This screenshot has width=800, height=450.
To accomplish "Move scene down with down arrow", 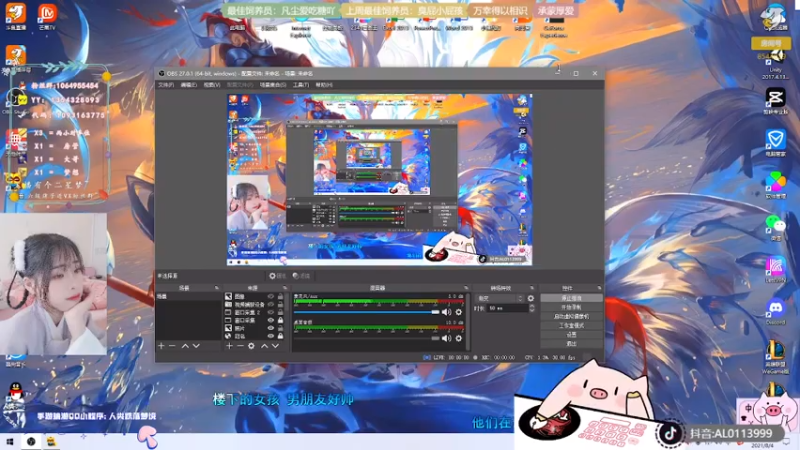I will [x=196, y=346].
